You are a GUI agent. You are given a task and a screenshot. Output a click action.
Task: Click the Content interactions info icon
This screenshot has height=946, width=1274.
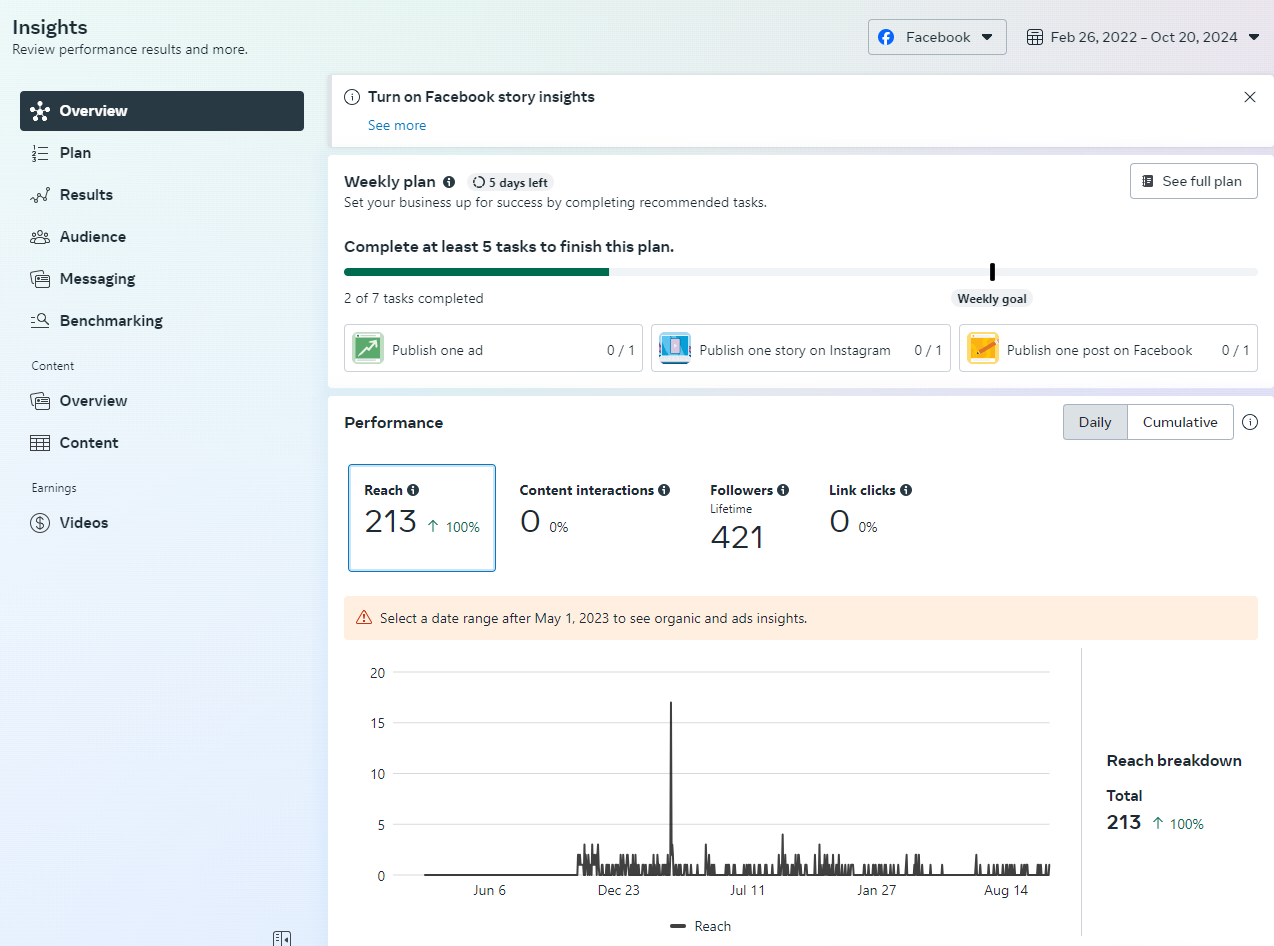pyautogui.click(x=664, y=490)
